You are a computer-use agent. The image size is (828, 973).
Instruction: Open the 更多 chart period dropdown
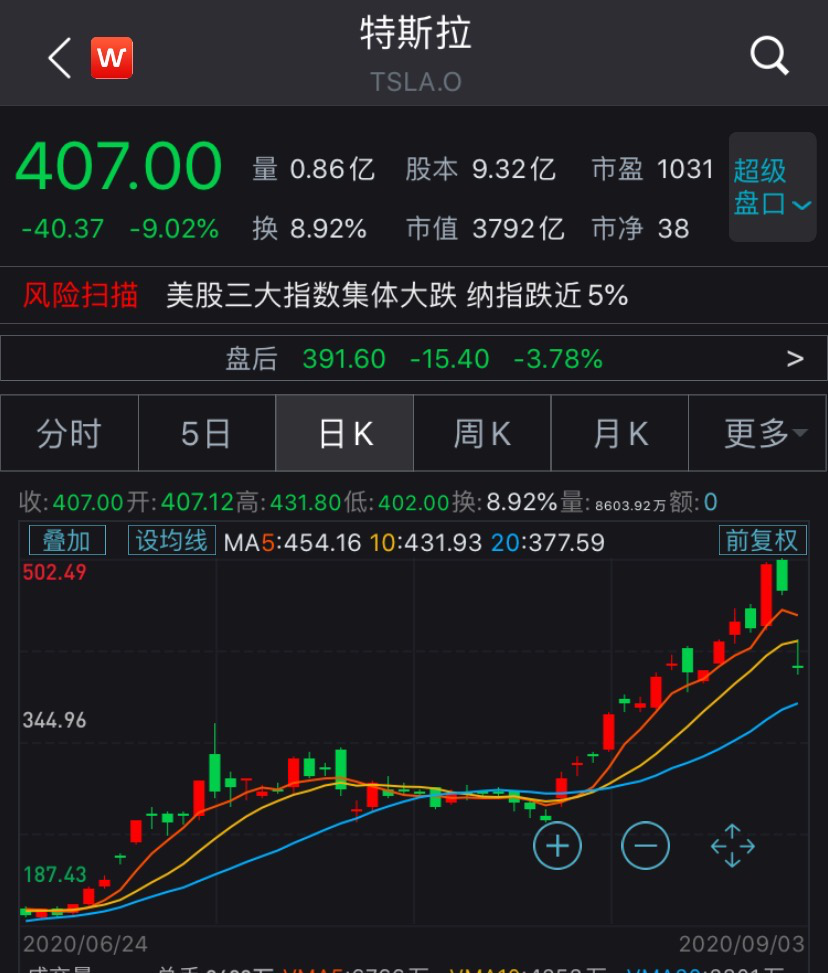coord(757,433)
